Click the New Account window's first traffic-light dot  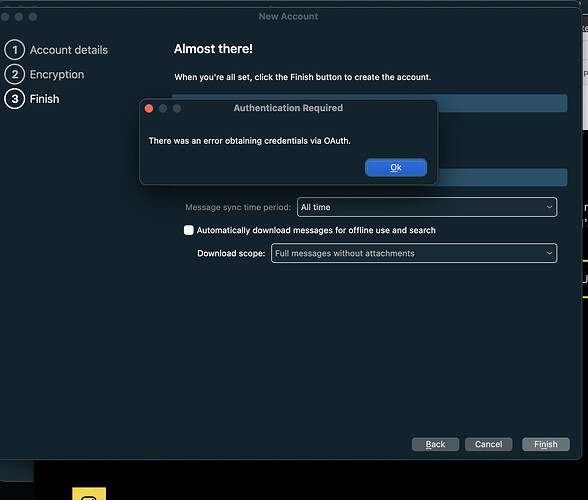tap(5, 17)
